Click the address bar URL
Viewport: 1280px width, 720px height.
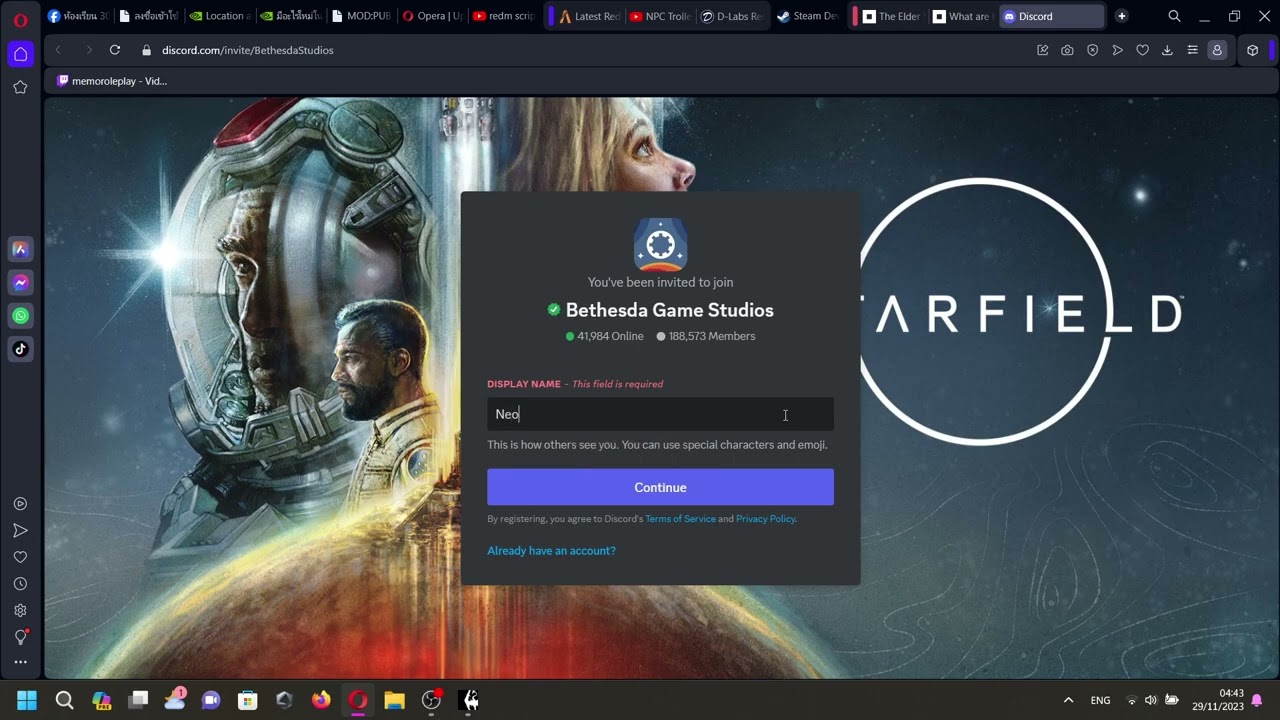248,50
